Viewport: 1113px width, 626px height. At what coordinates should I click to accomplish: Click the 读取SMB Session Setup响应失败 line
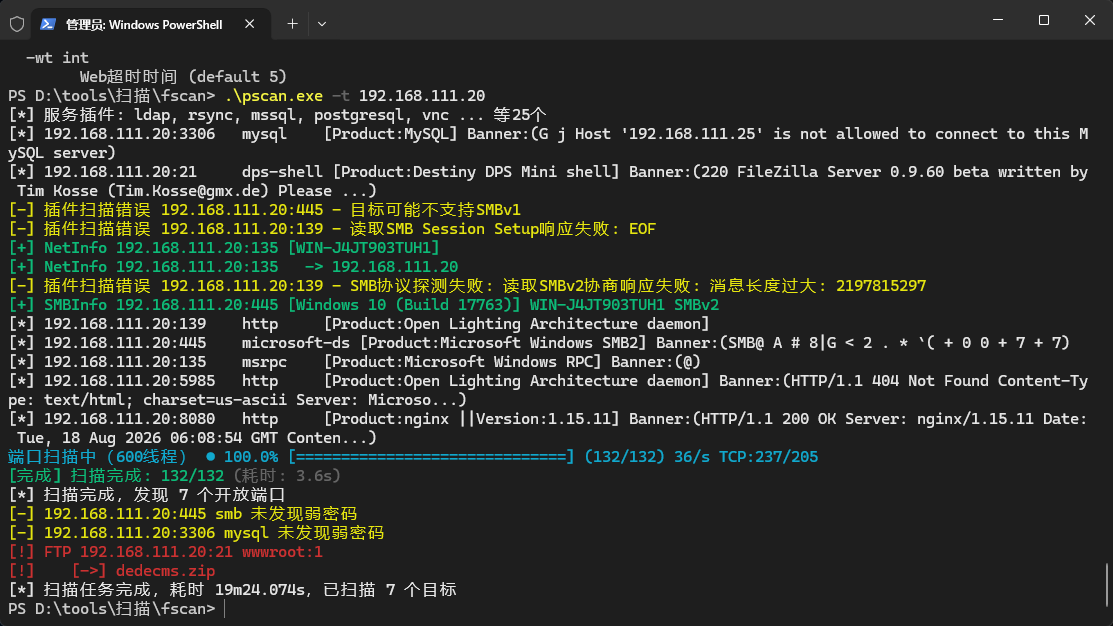click(x=331, y=229)
